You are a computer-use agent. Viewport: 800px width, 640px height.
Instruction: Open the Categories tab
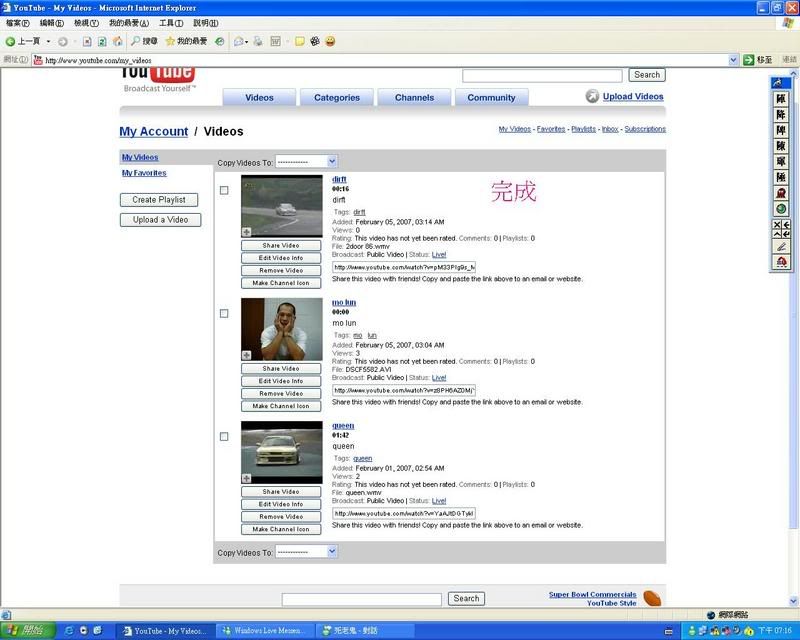[337, 97]
